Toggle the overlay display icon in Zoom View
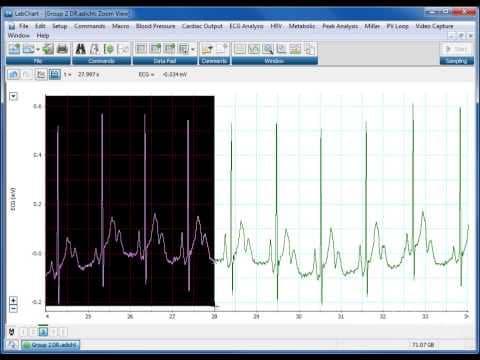This screenshot has width=480, height=360. click(x=41, y=74)
